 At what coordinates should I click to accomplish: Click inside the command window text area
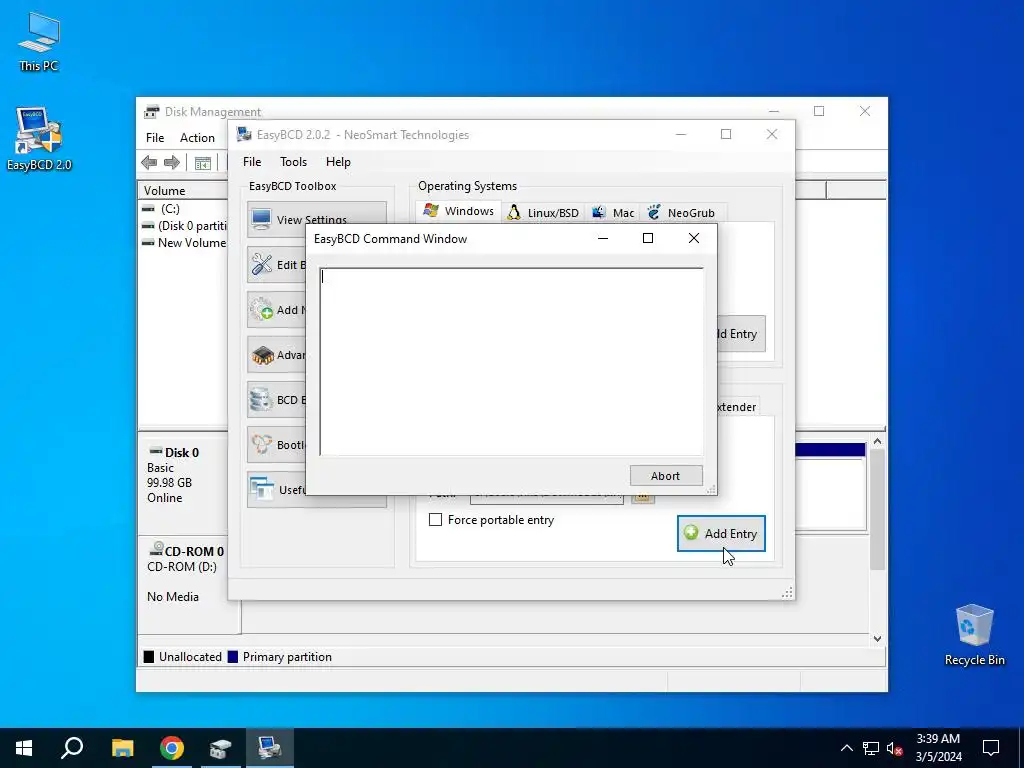click(x=511, y=361)
